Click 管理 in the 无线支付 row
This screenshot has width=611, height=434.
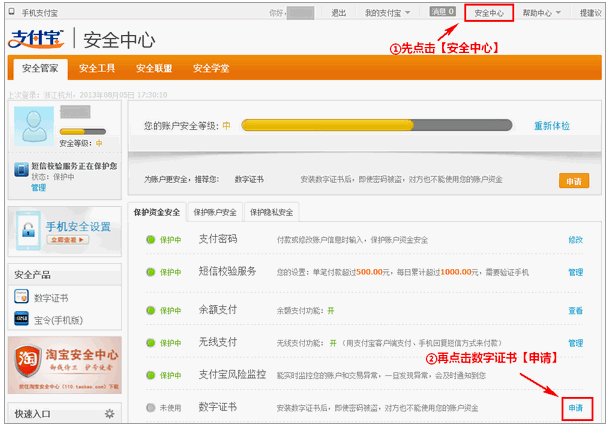[575, 343]
